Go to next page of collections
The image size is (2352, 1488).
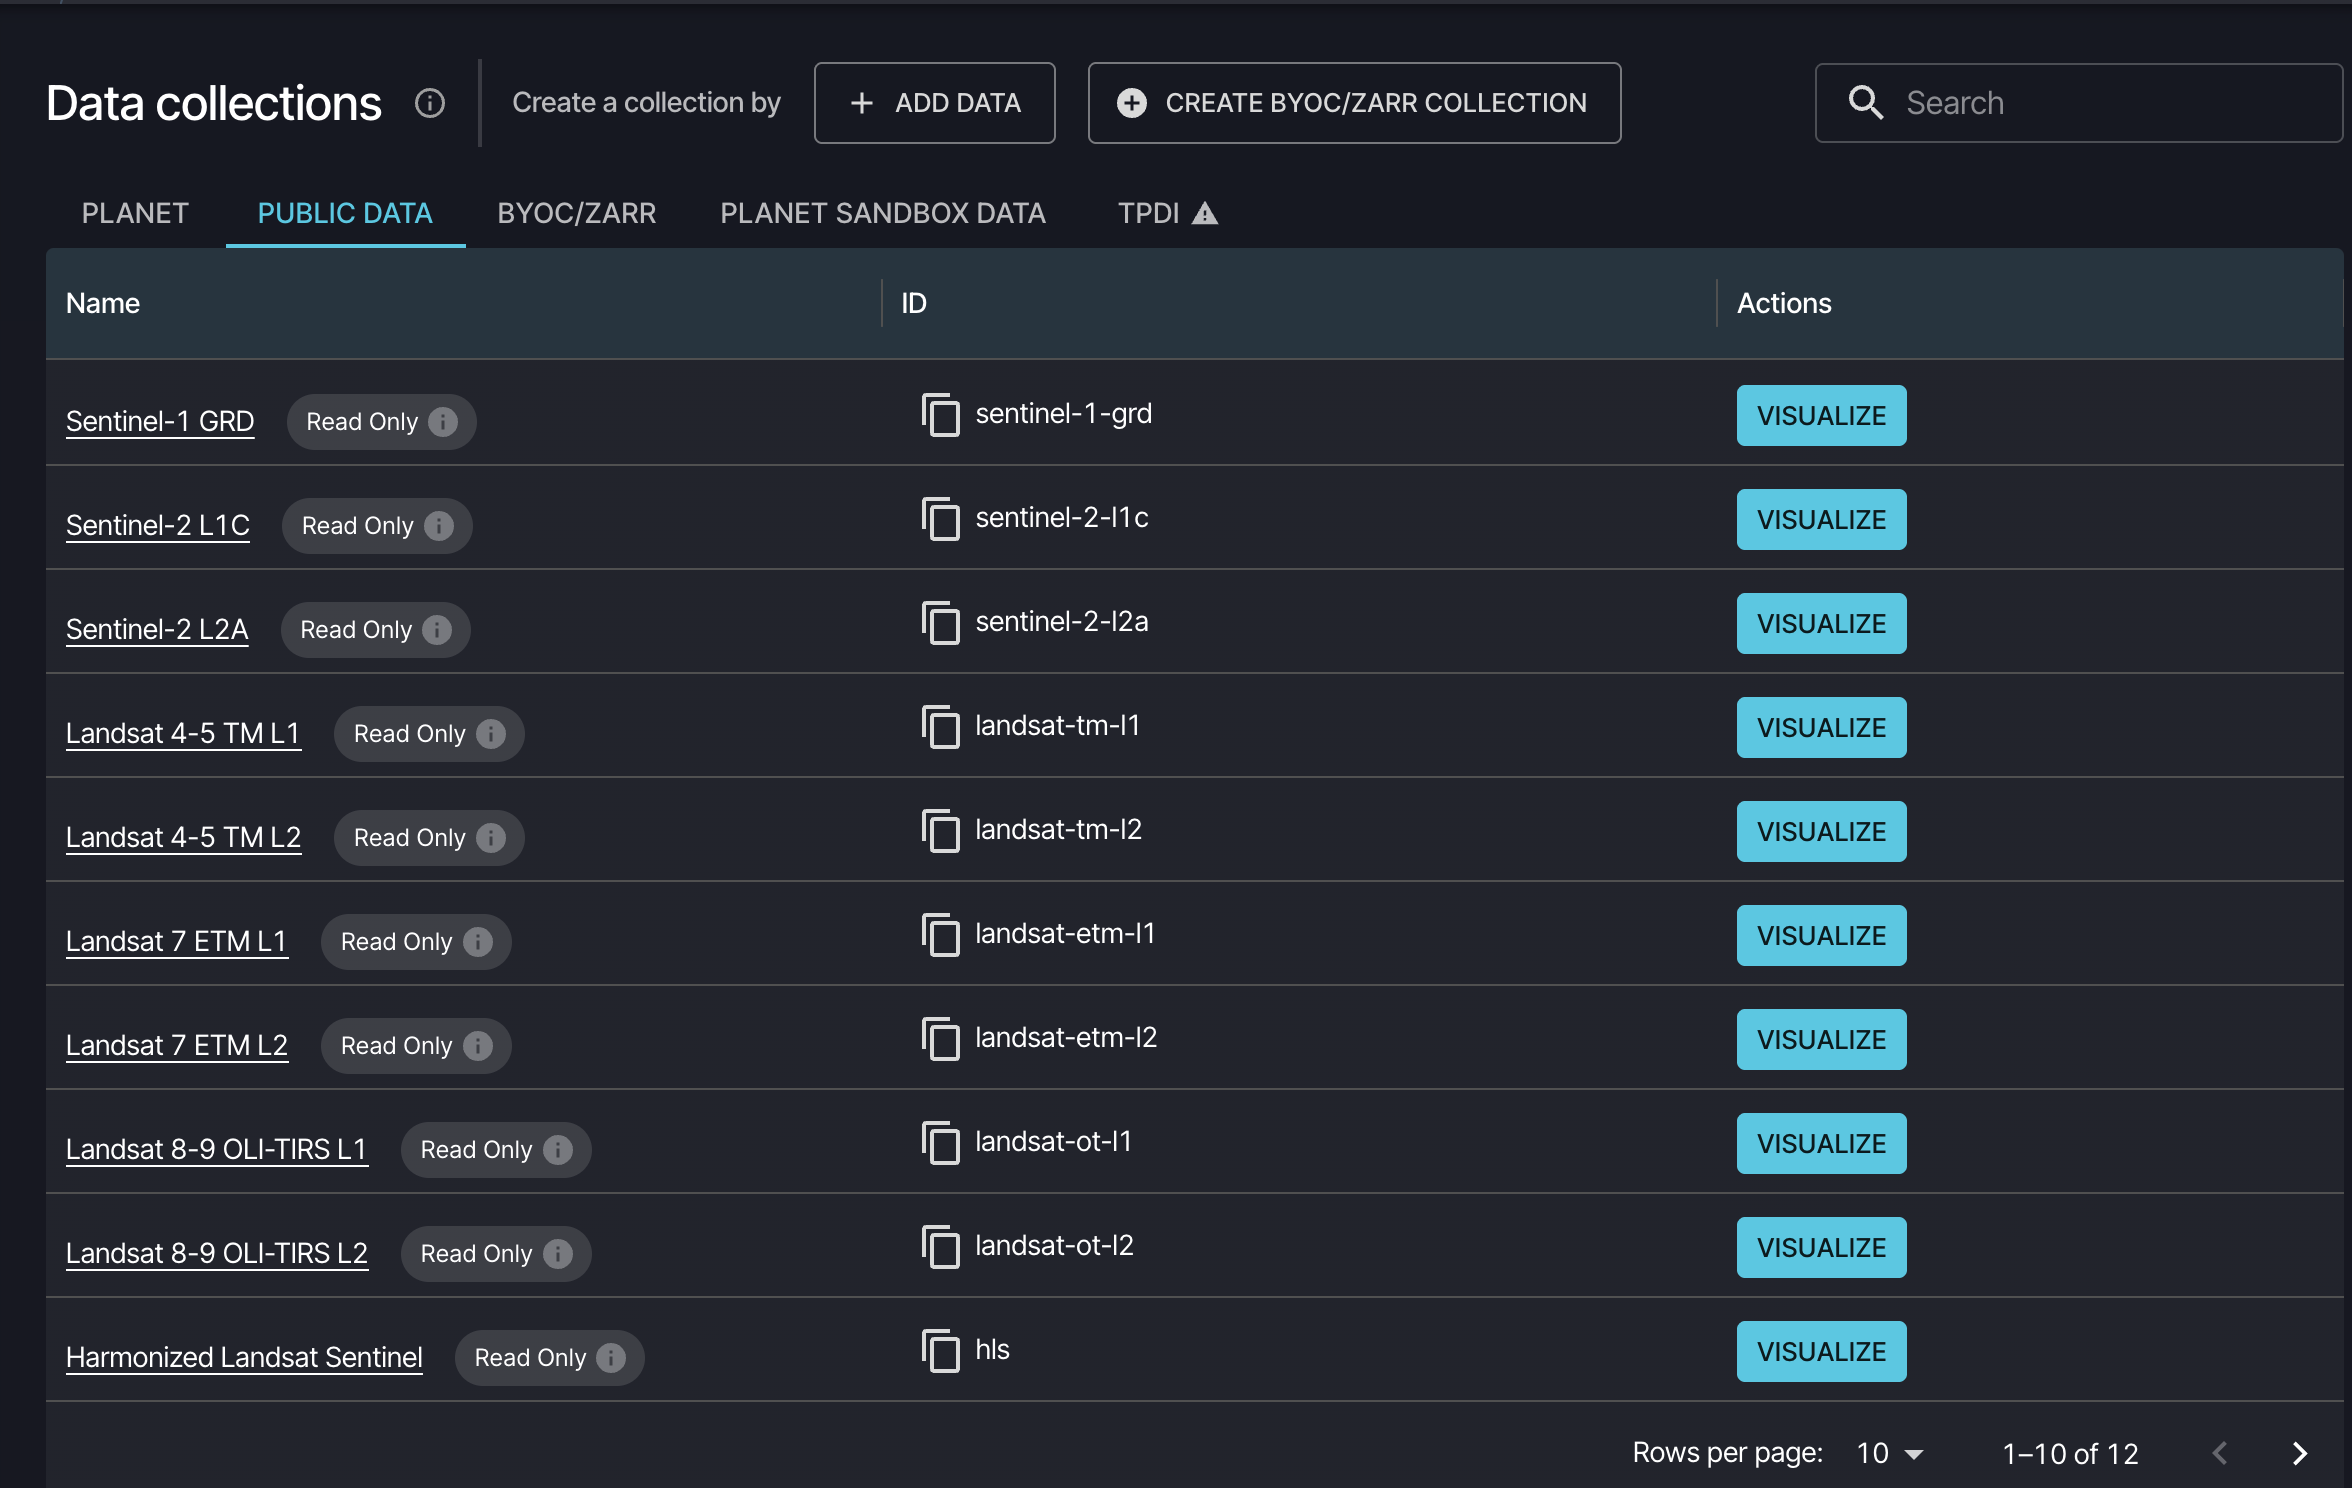[2299, 1453]
